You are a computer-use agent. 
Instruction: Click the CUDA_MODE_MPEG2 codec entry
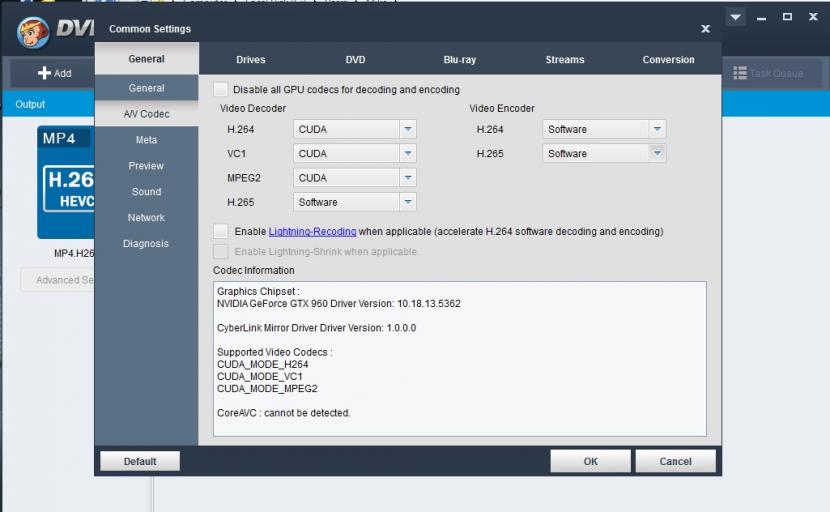(x=267, y=389)
